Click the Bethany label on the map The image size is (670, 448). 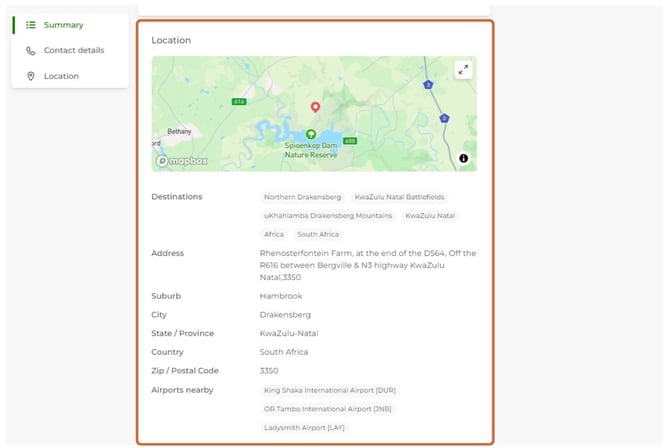click(179, 131)
